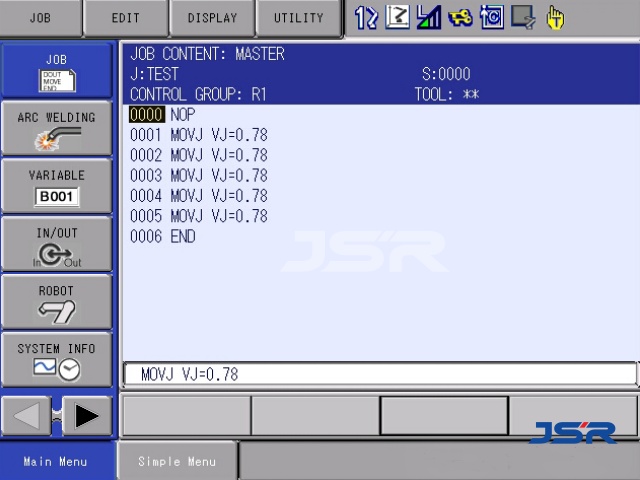This screenshot has width=640, height=480.
Task: Select line 0003 MOVJ VJ=0.78
Action: 199,176
